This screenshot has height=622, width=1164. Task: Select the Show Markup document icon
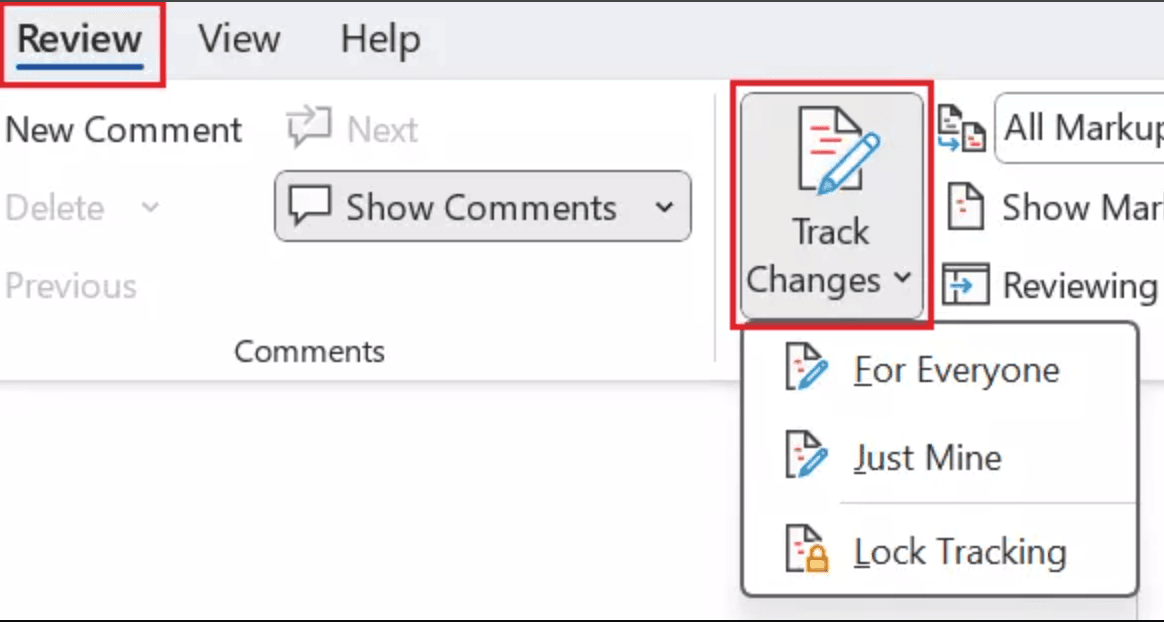pyautogui.click(x=966, y=207)
